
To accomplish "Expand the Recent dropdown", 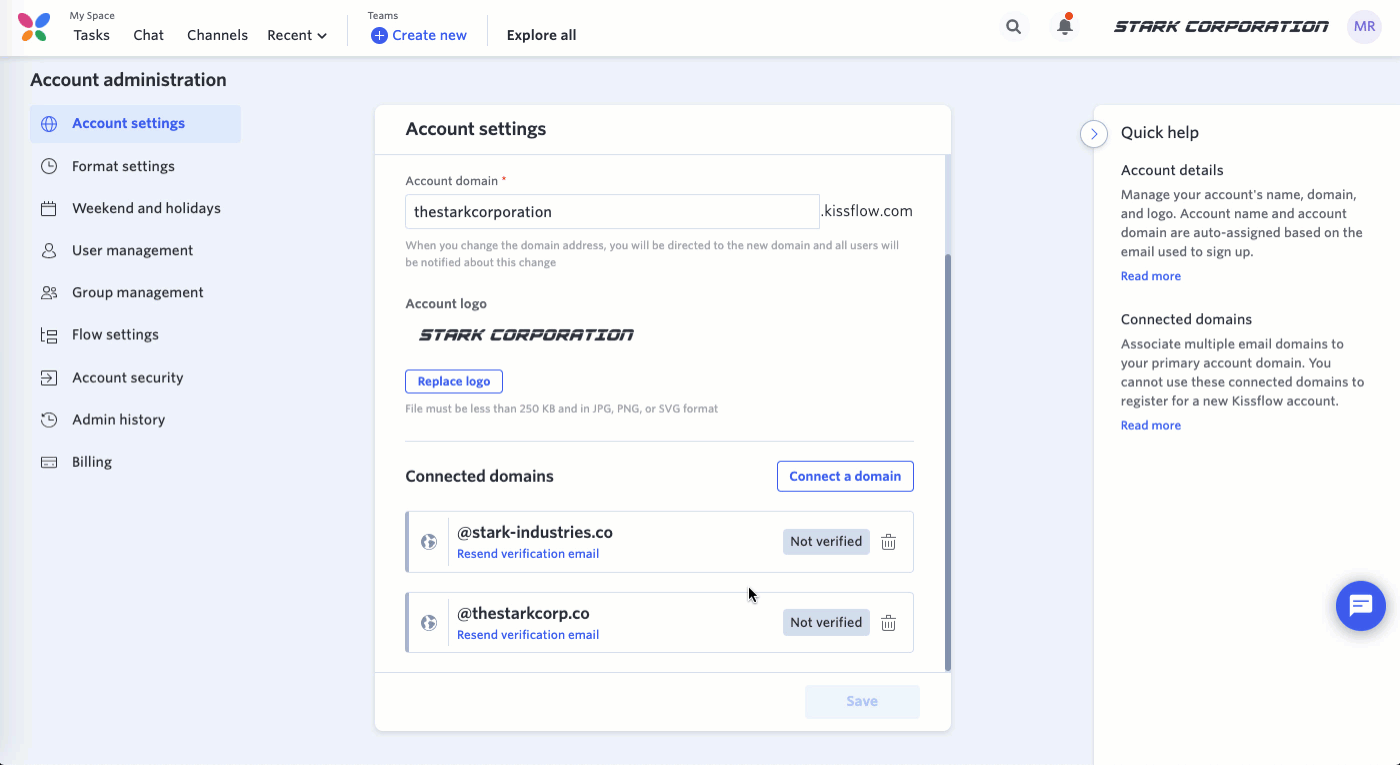I will tap(297, 35).
